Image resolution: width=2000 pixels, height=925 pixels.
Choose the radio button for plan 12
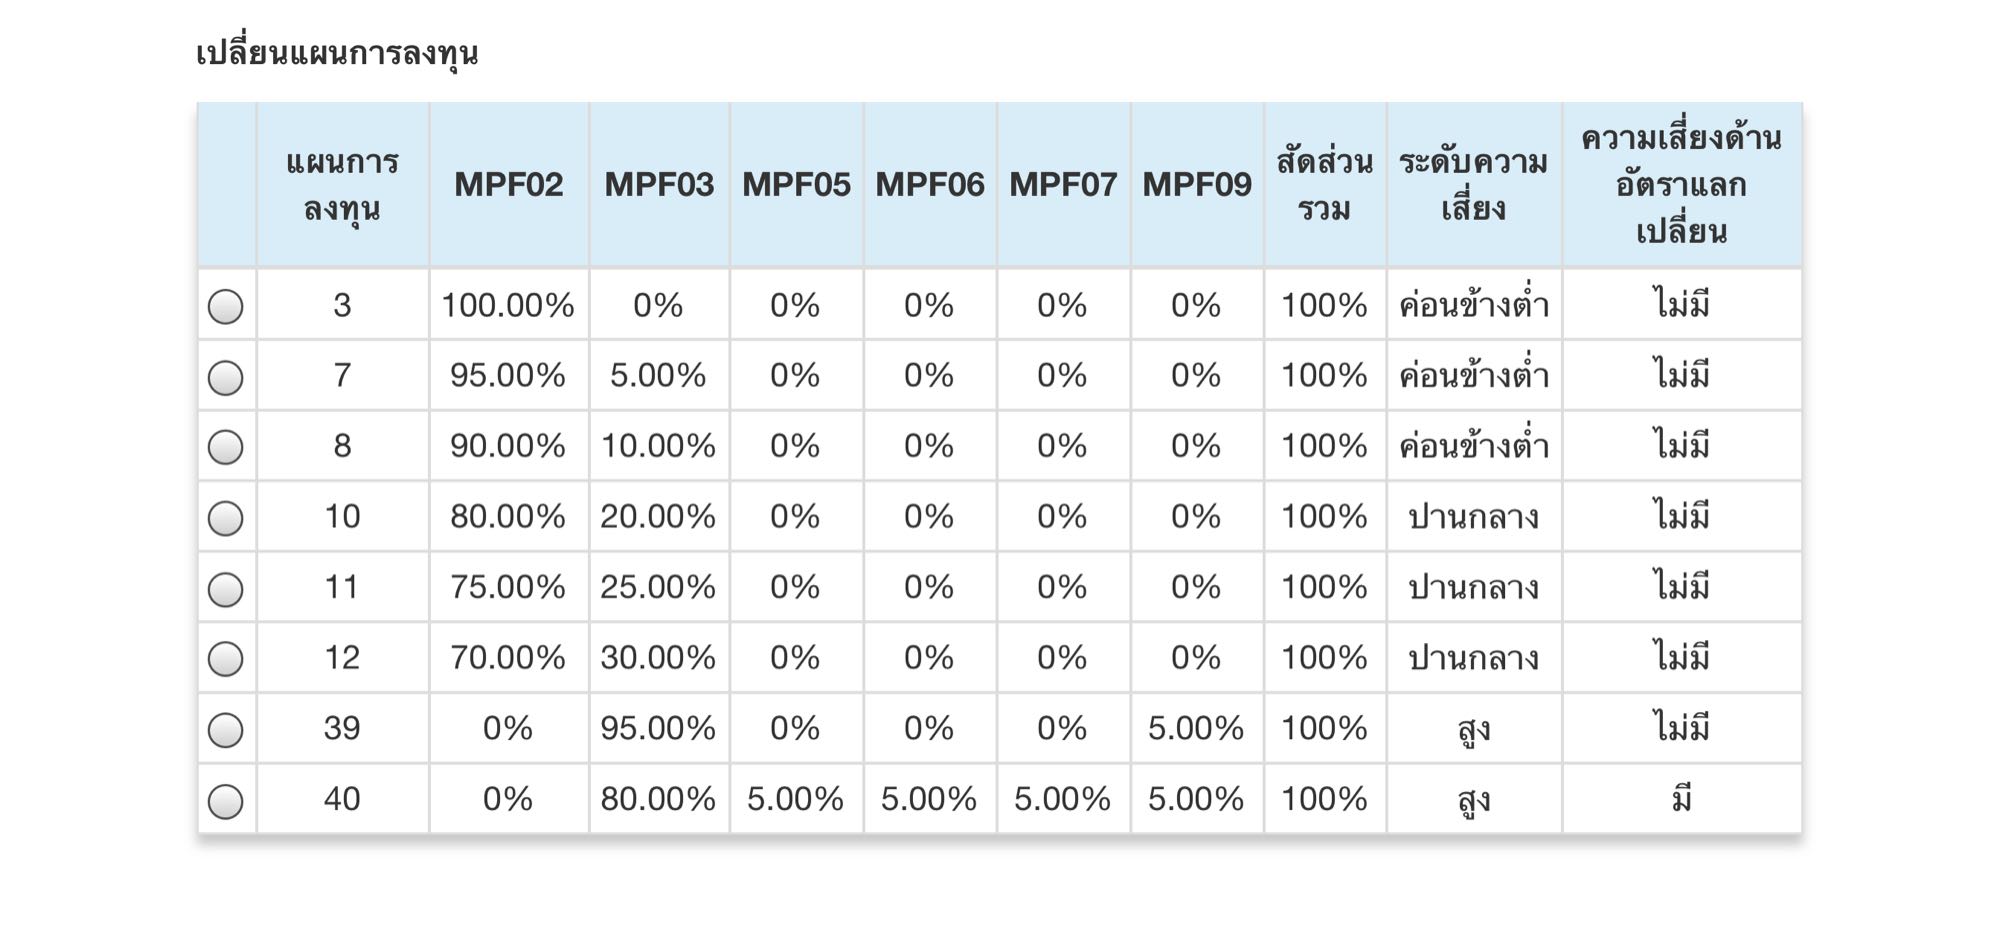click(225, 659)
